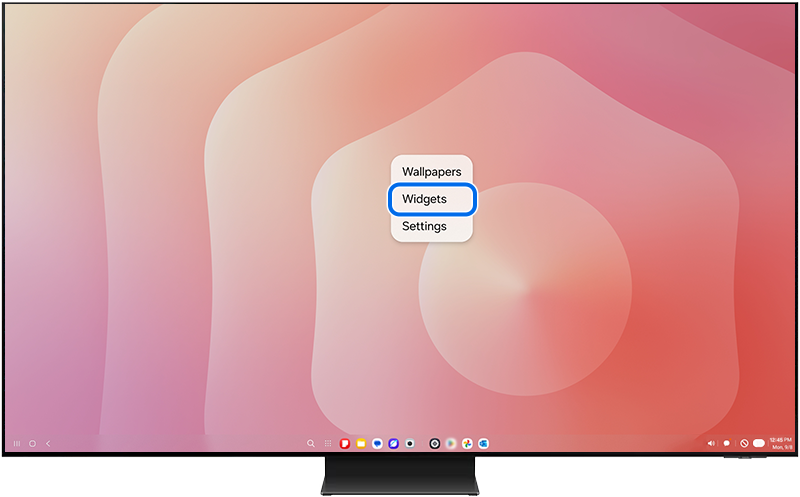Click the clock showing 12:45 PM
Screen dimensions: 800x497
coord(780,440)
